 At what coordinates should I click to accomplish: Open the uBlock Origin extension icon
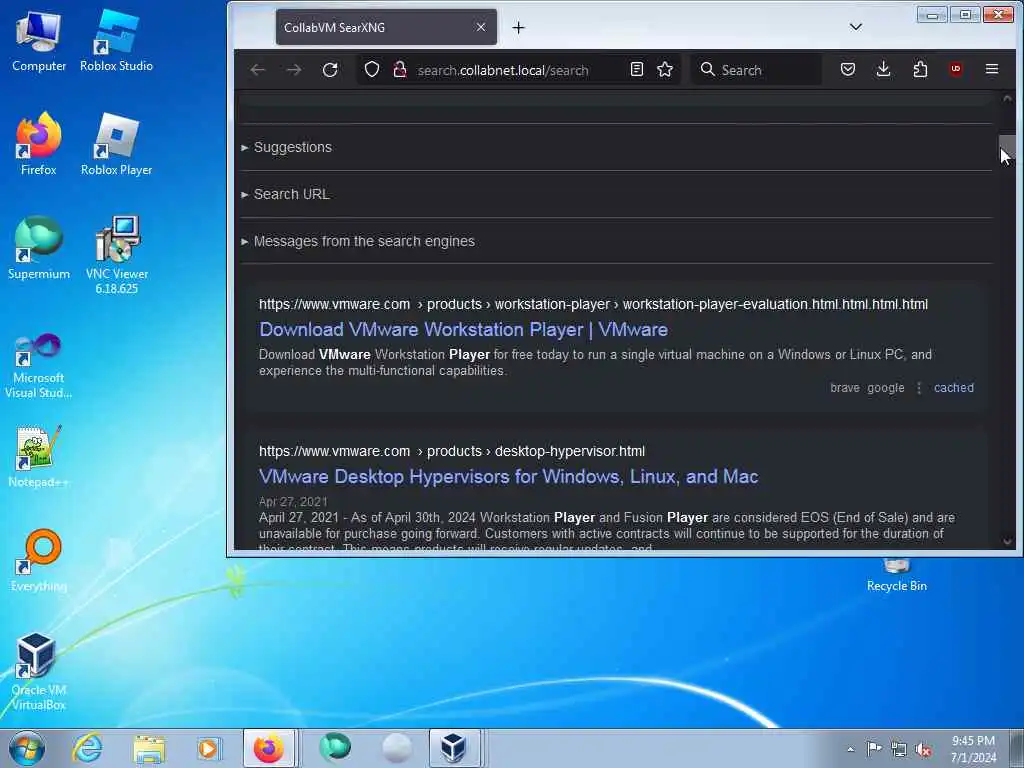point(956,69)
